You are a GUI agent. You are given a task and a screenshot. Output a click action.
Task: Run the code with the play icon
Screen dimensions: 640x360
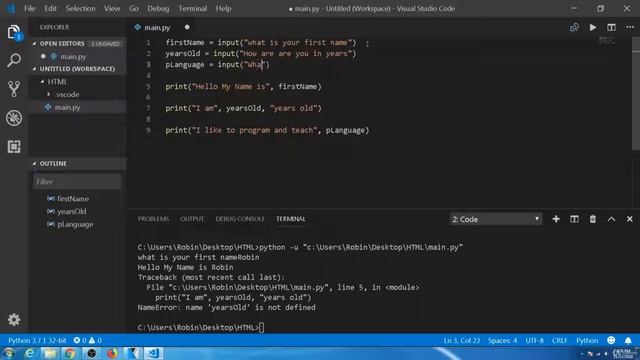[593, 27]
